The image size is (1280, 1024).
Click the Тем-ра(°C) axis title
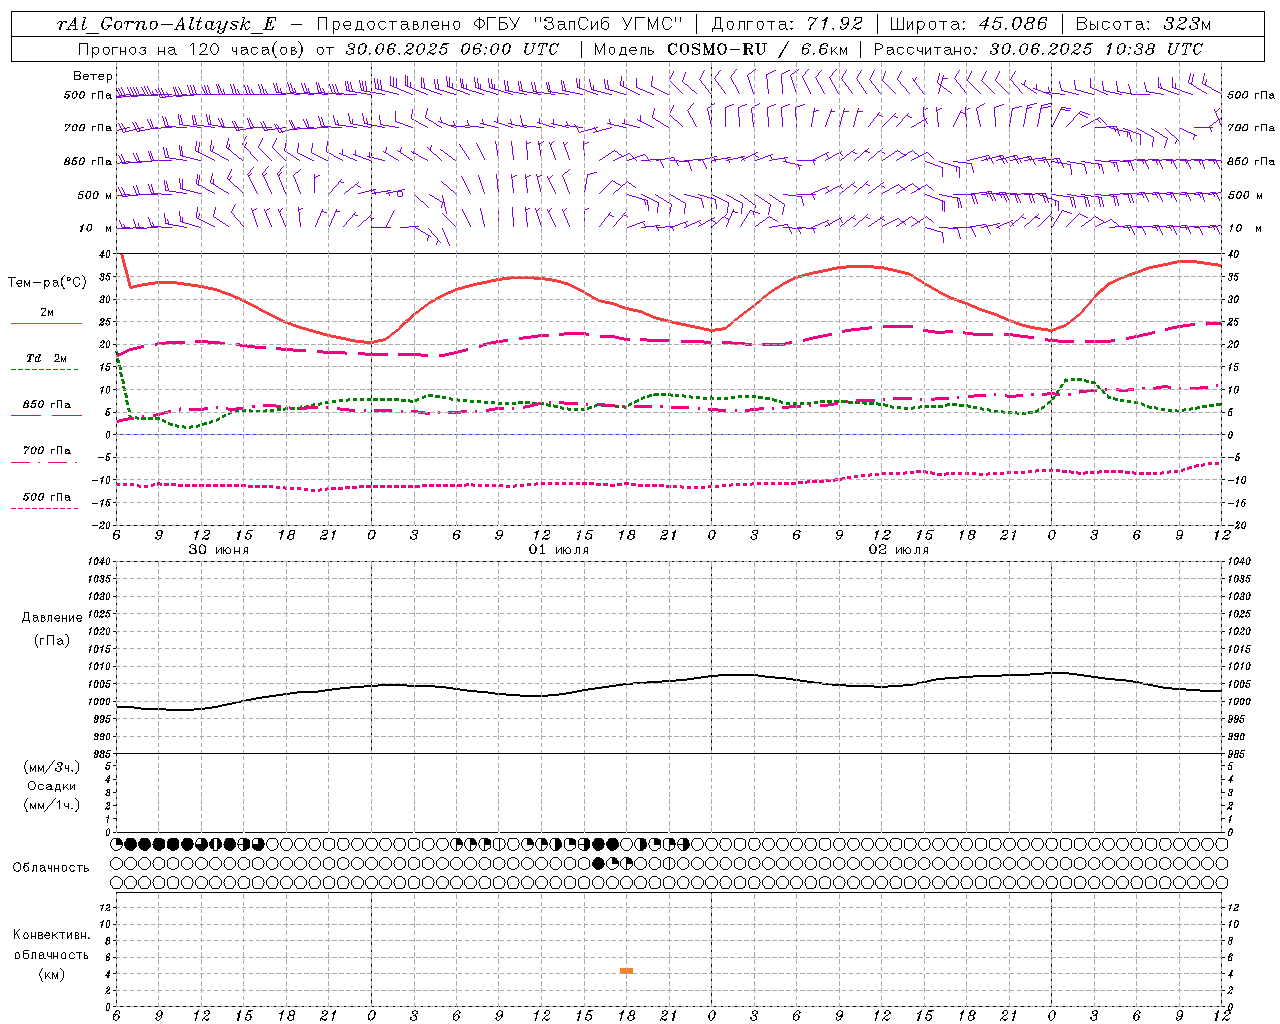(x=47, y=283)
